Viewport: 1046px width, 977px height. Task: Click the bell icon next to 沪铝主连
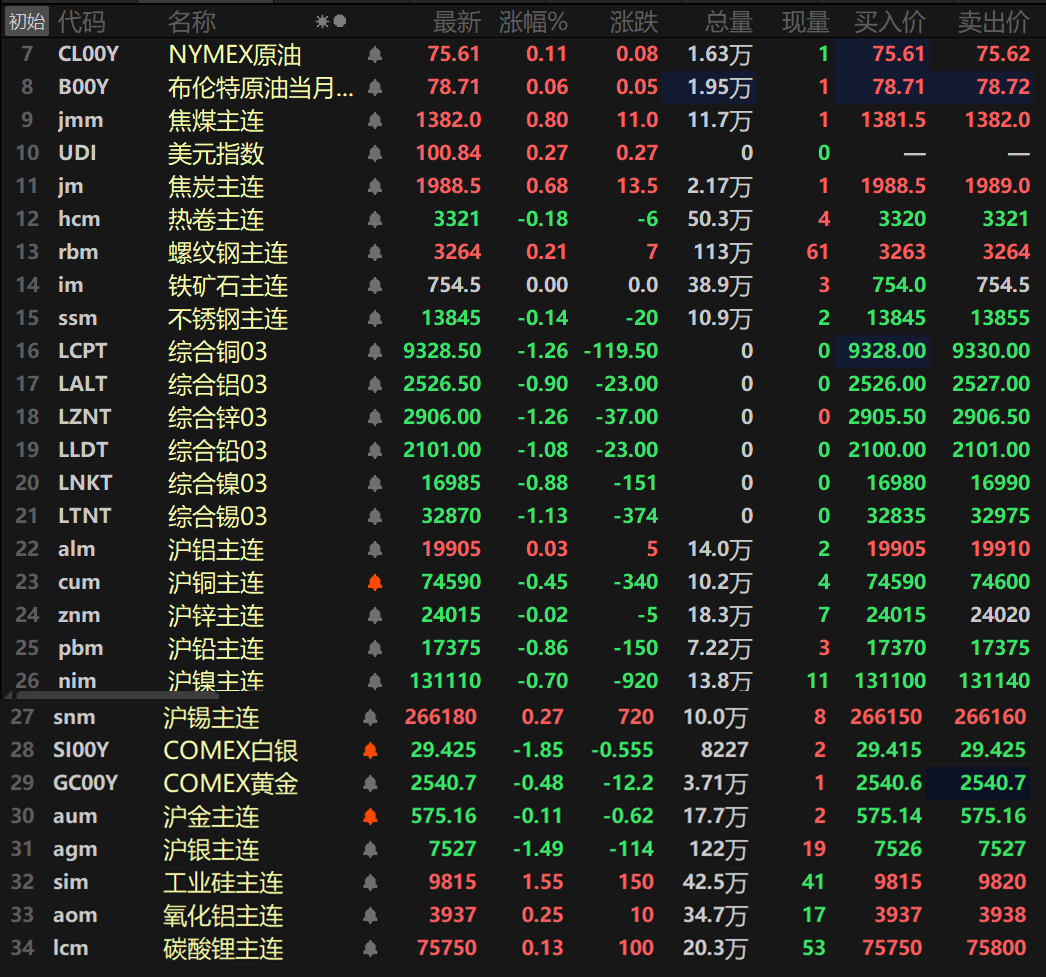click(x=375, y=550)
